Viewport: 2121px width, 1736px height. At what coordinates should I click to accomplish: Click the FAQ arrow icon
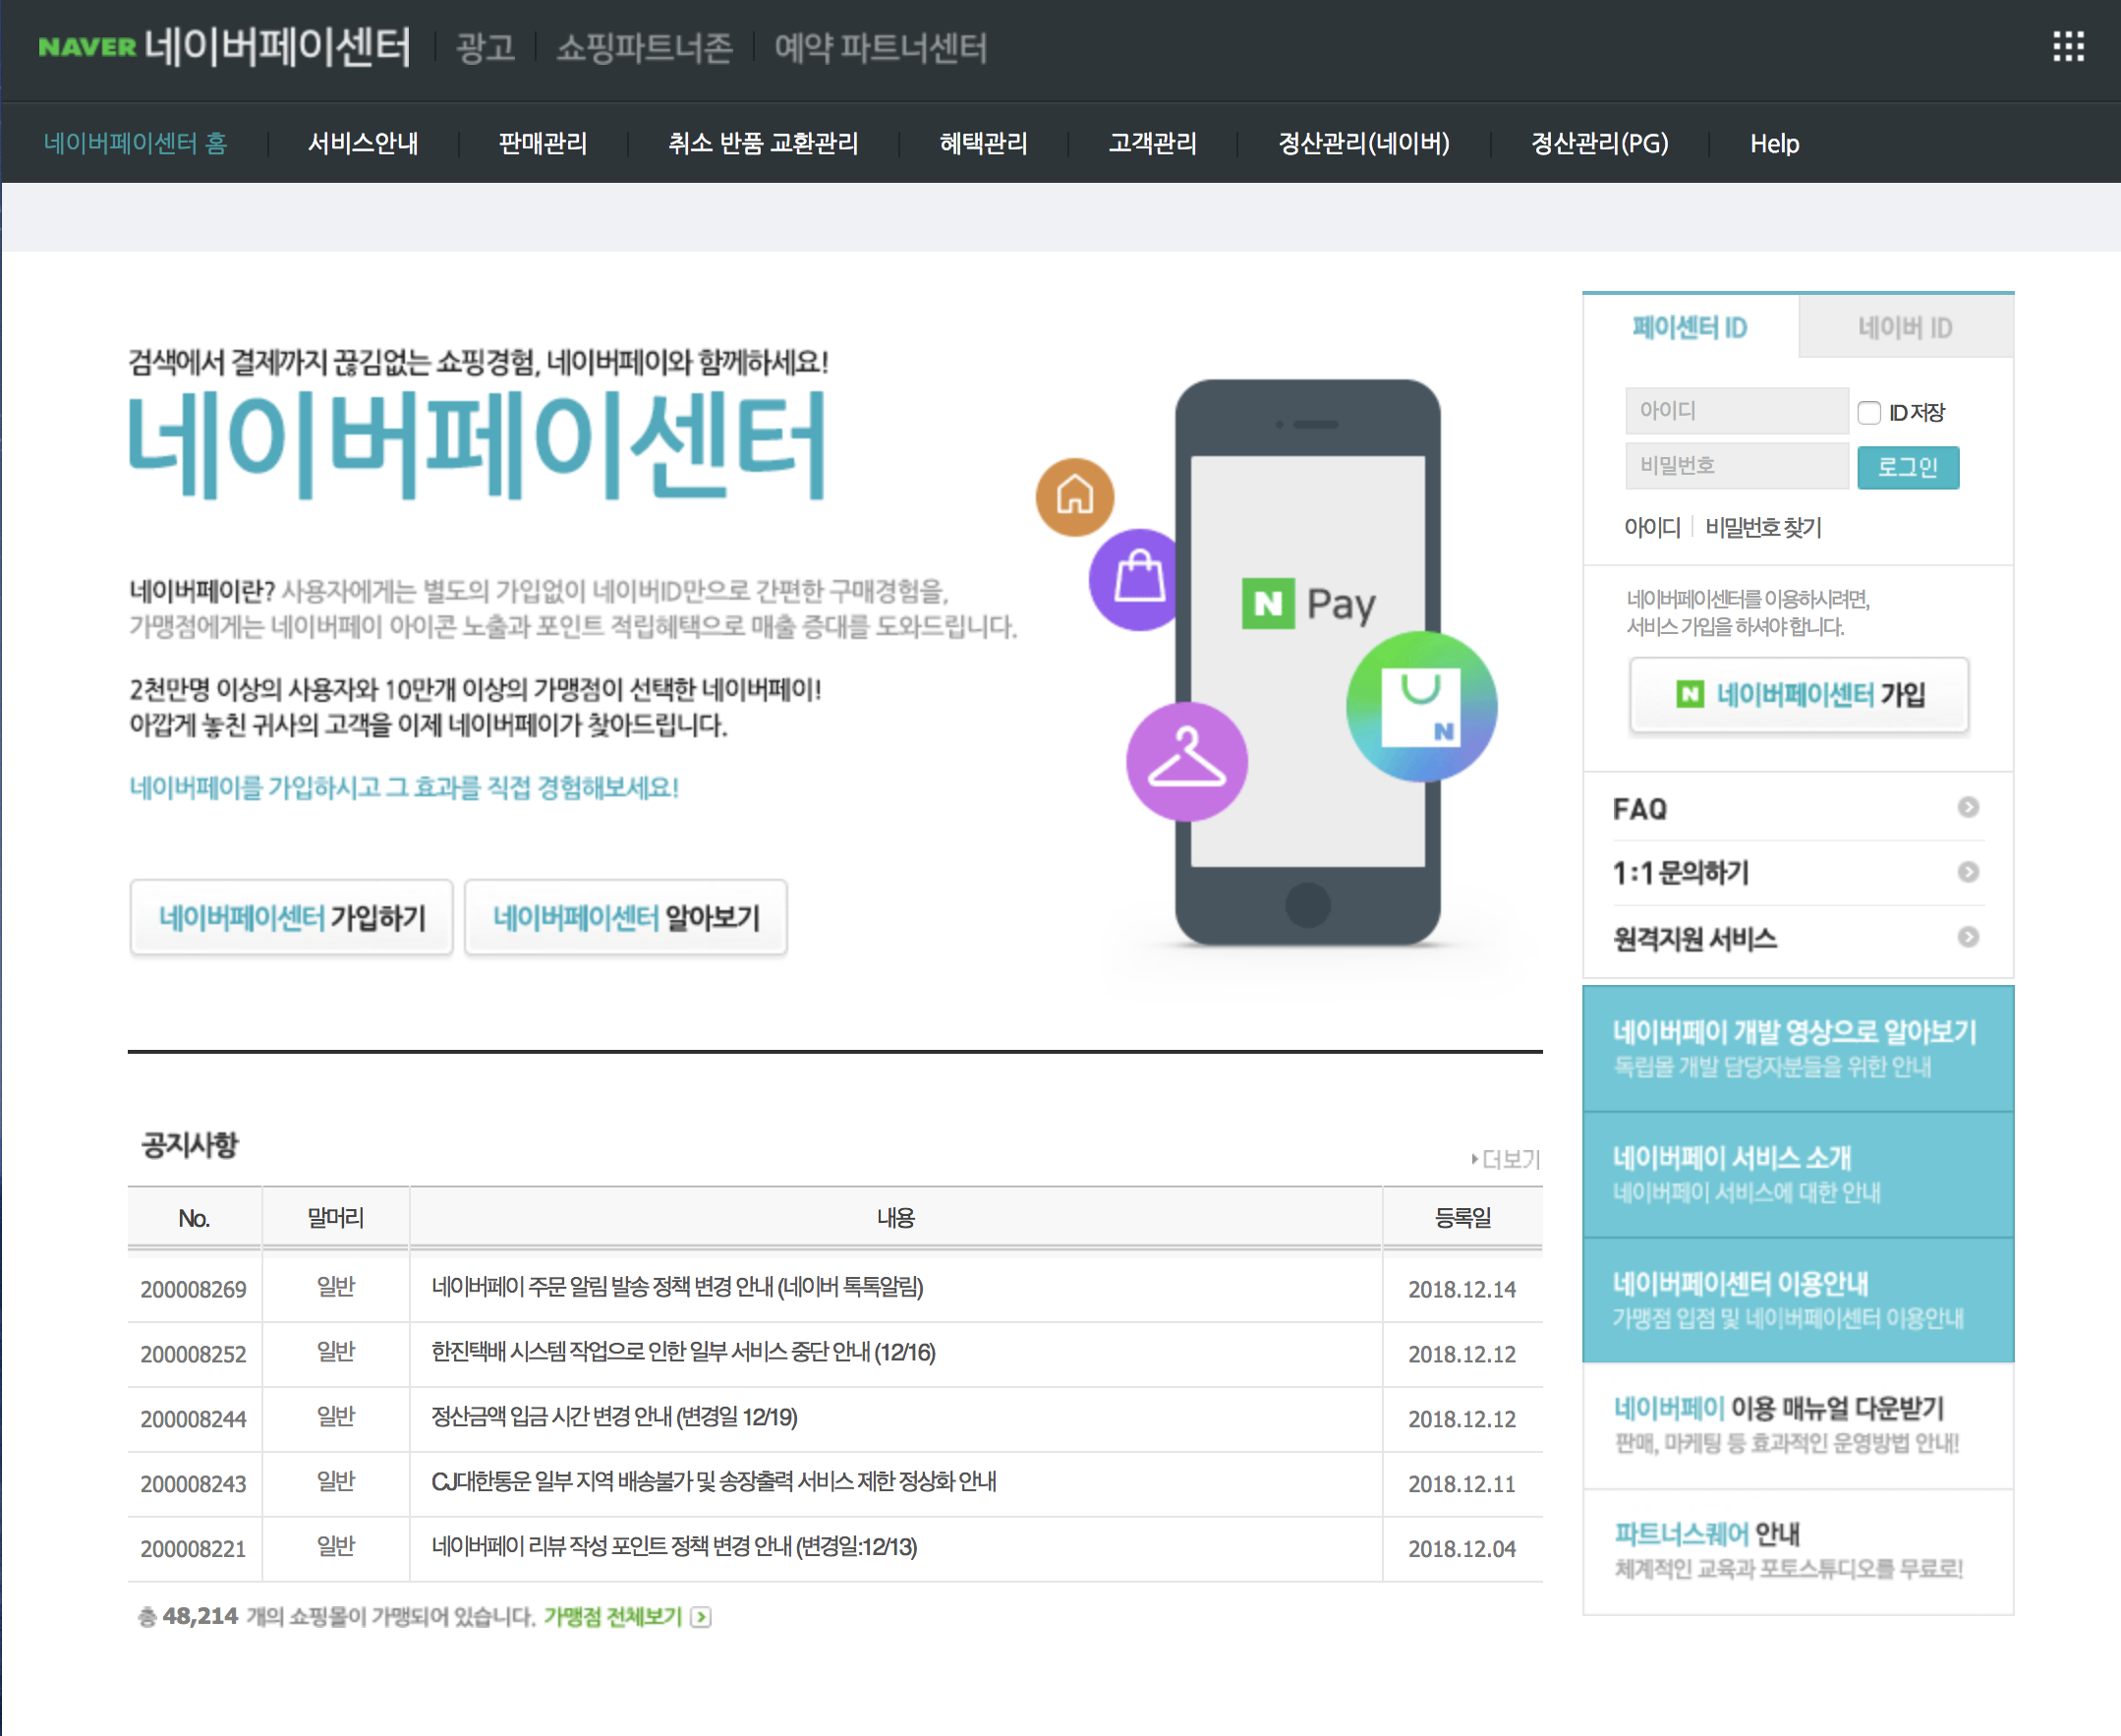click(1967, 807)
